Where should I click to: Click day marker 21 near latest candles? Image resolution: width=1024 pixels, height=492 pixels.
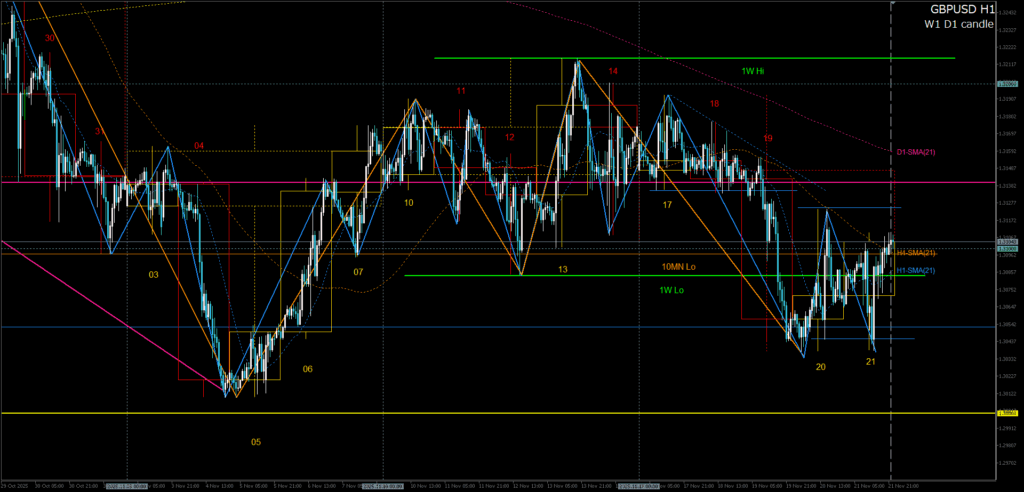(870, 361)
